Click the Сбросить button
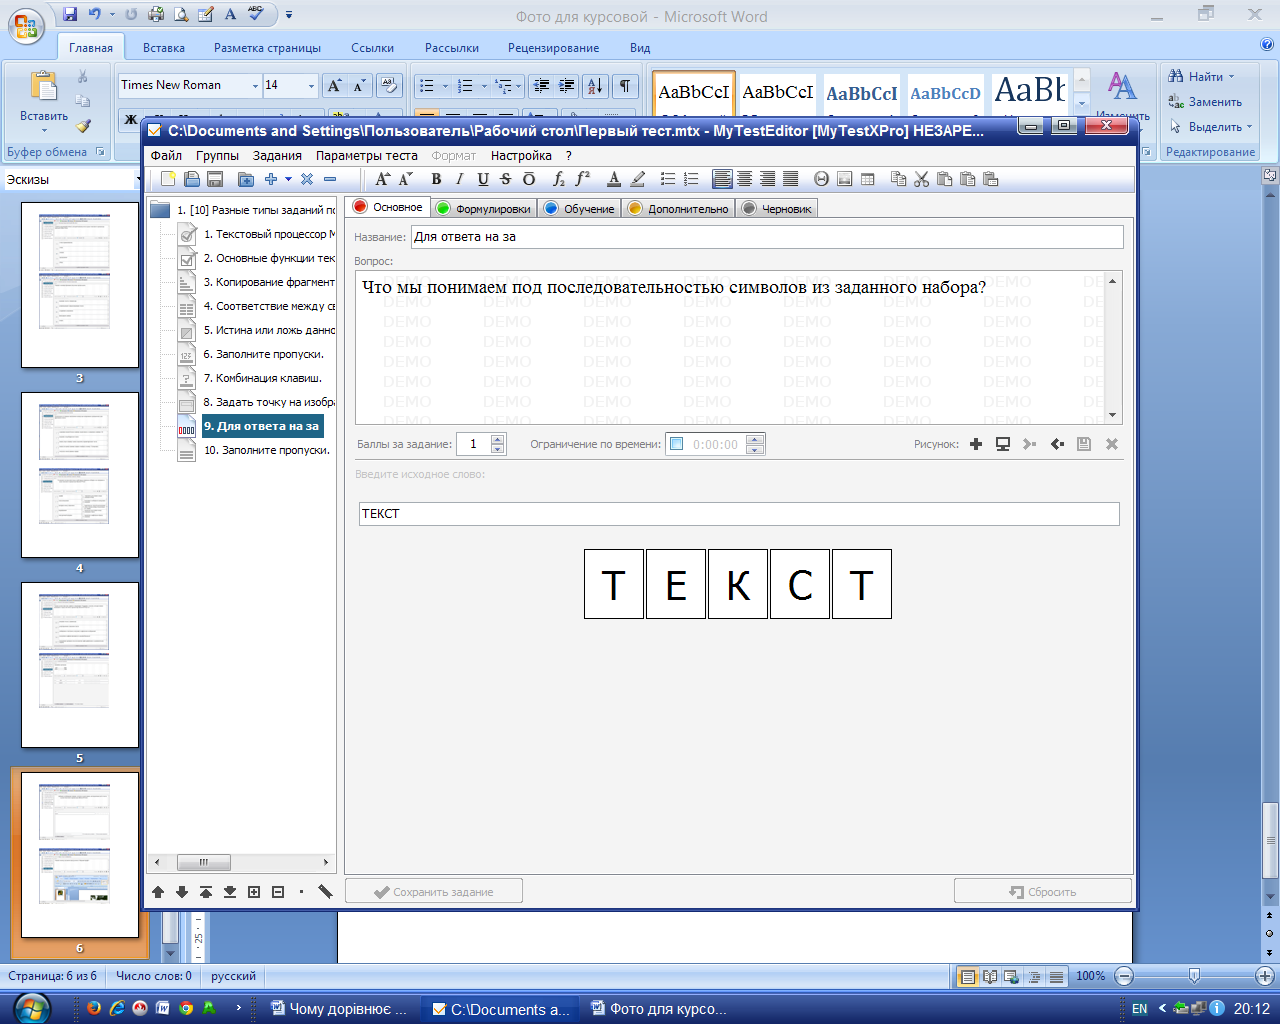 point(1043,892)
